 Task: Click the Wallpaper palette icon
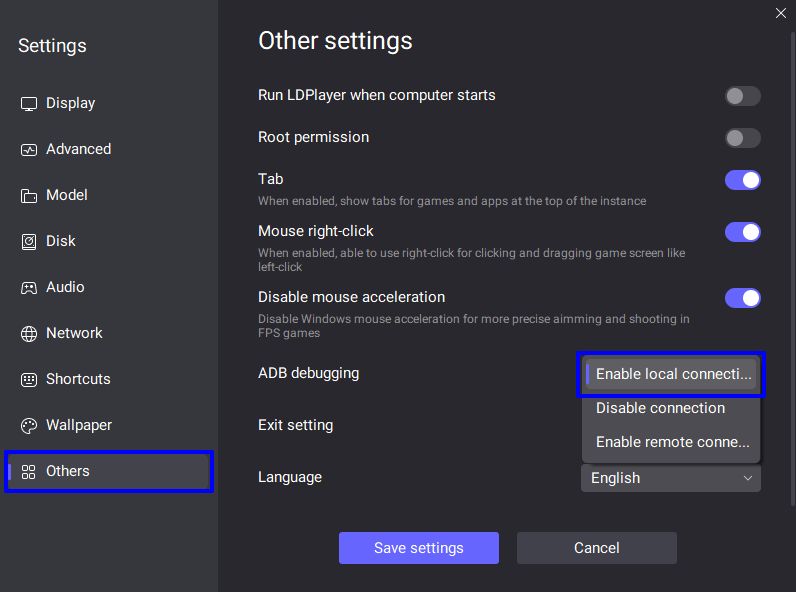click(29, 425)
